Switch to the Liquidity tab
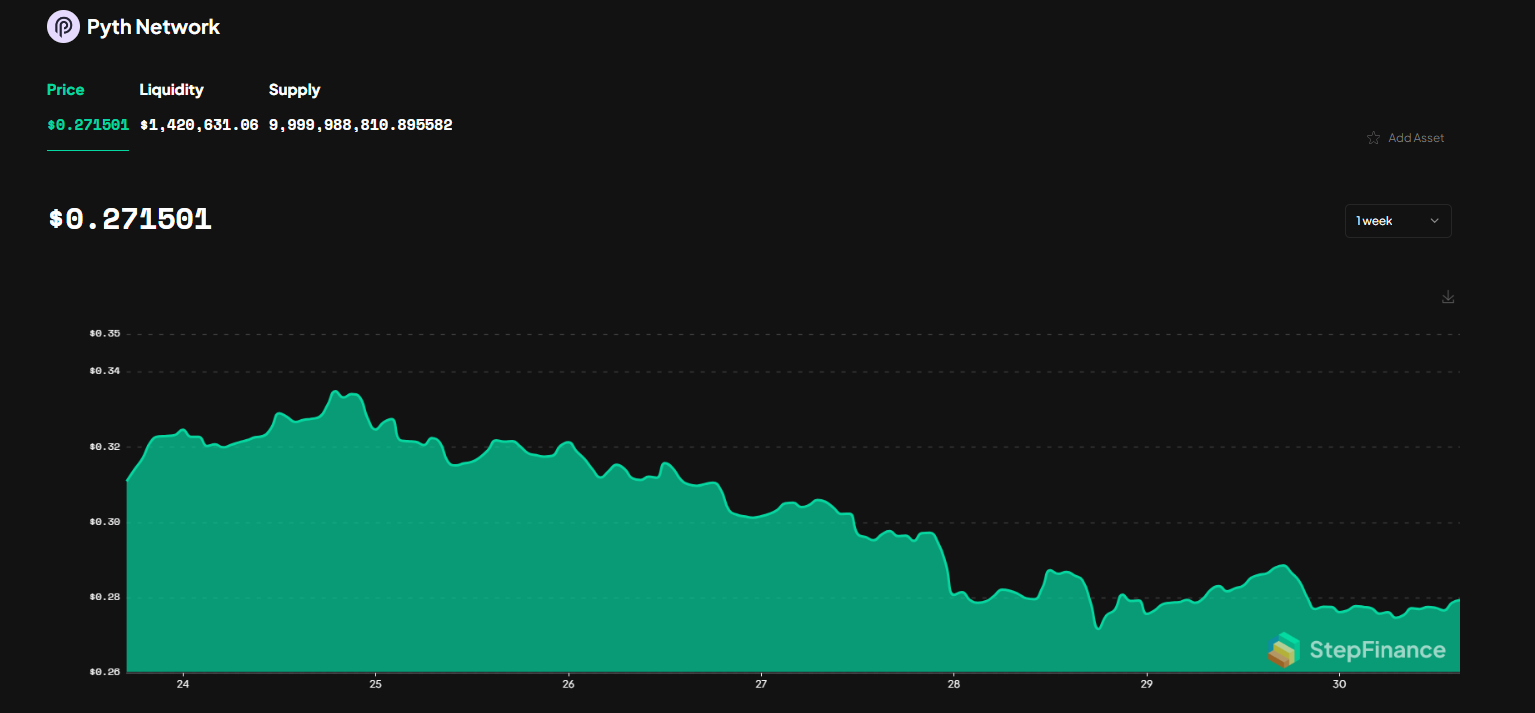 (x=171, y=90)
